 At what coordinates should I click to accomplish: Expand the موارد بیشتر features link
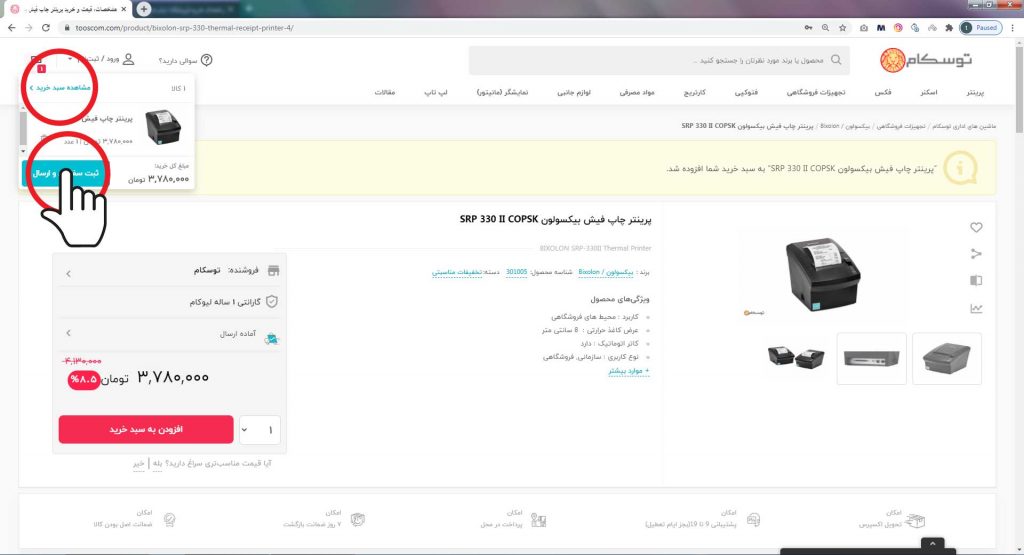629,371
